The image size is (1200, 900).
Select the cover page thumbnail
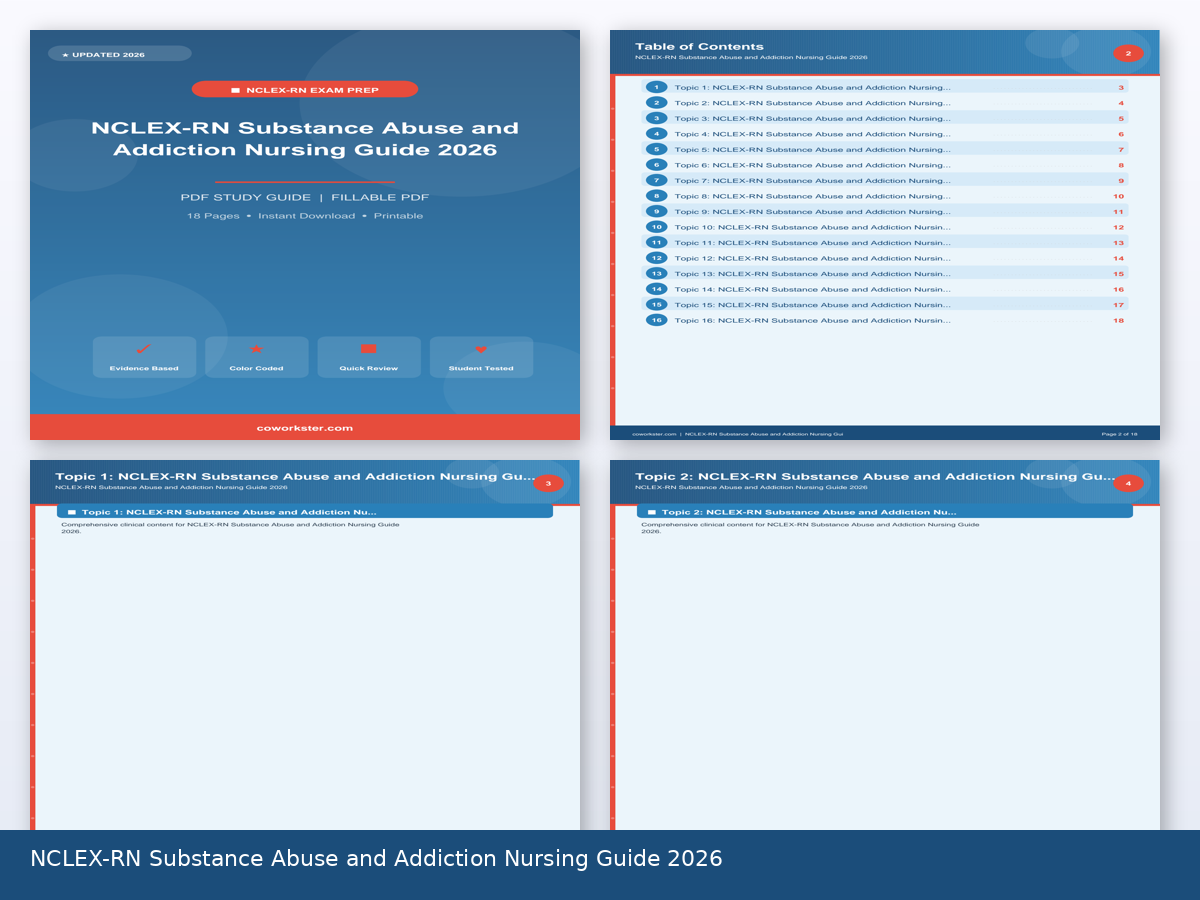304,235
